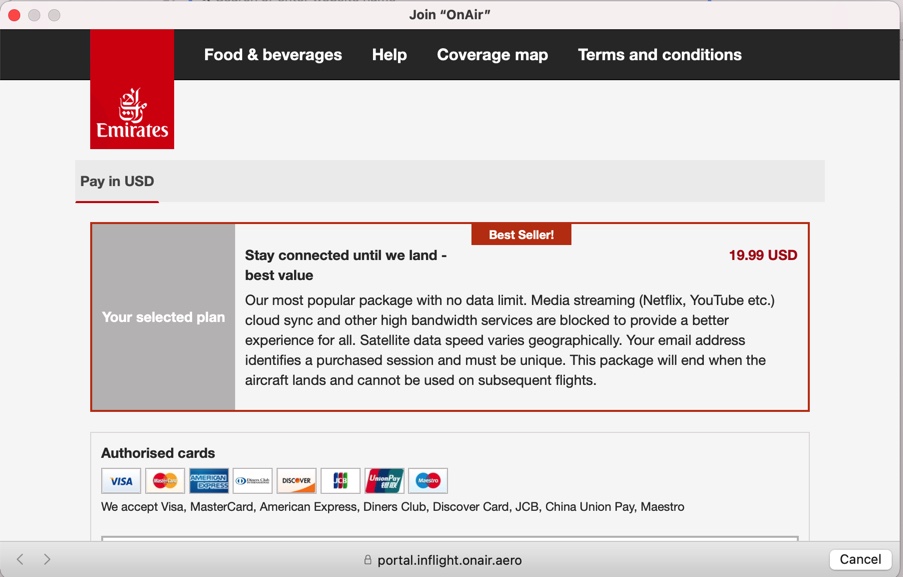The width and height of the screenshot is (903, 577).
Task: Click the UnionPay card icon
Action: (x=384, y=481)
